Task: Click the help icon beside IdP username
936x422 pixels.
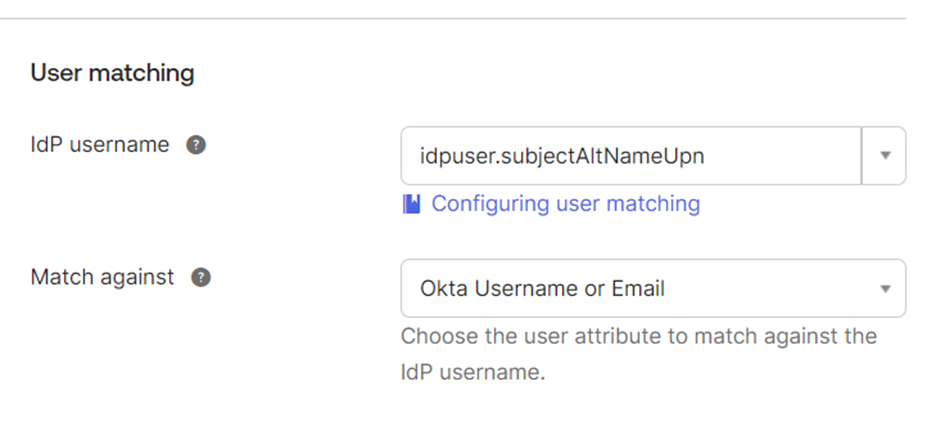Action: (x=196, y=145)
